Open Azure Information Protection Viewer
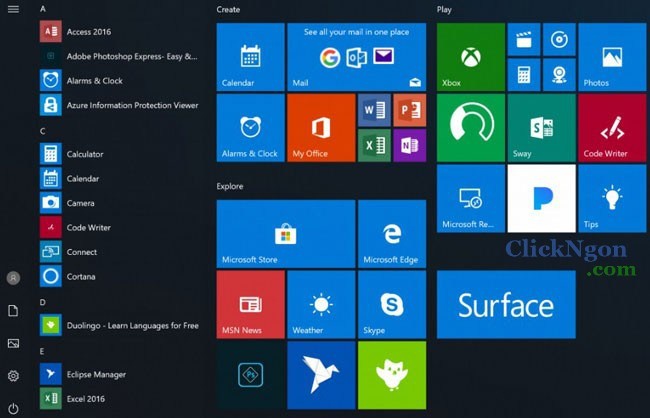The width and height of the screenshot is (650, 418). (120, 105)
